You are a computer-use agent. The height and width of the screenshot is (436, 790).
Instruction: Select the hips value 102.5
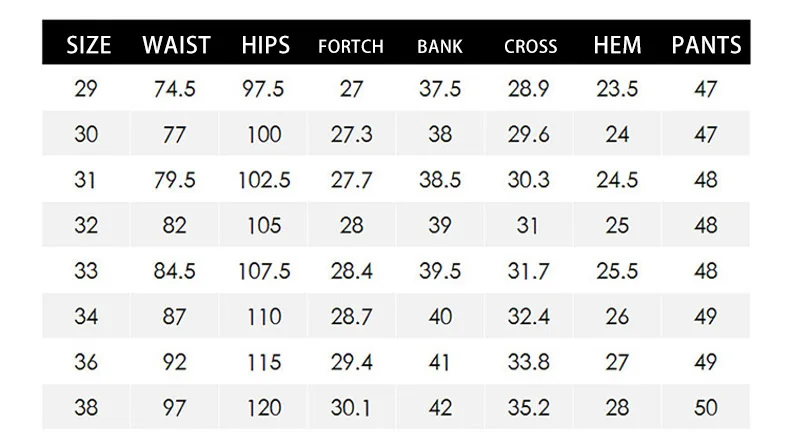tap(264, 180)
